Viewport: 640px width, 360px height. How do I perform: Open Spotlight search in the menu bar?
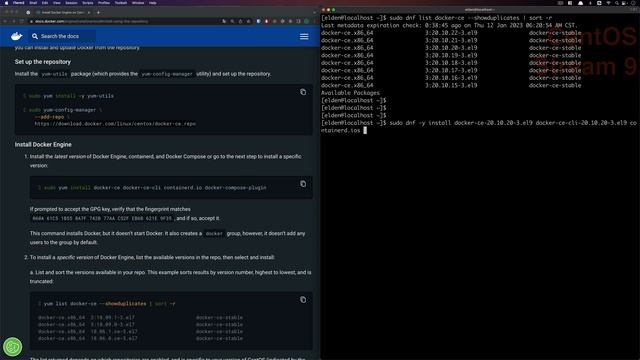617,3
